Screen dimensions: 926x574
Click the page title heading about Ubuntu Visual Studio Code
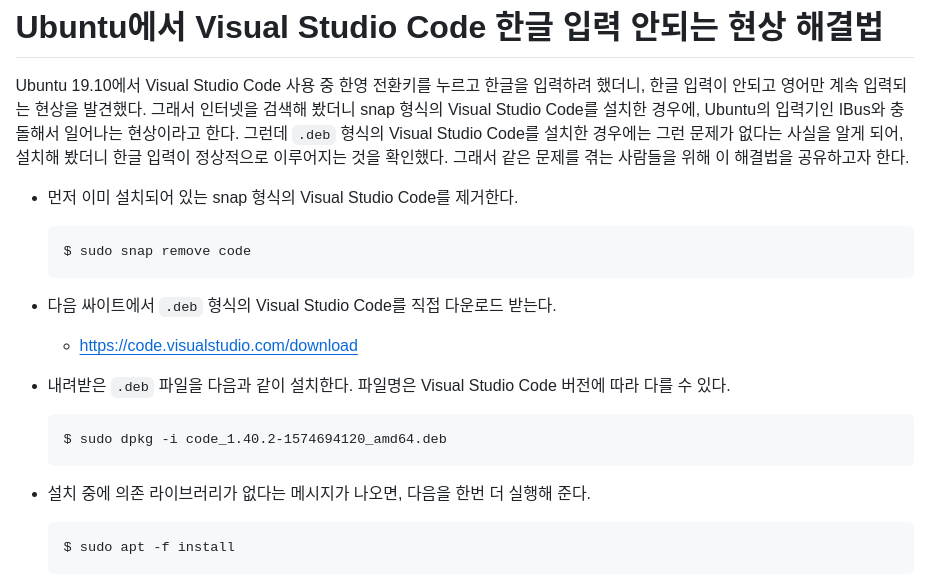[449, 27]
